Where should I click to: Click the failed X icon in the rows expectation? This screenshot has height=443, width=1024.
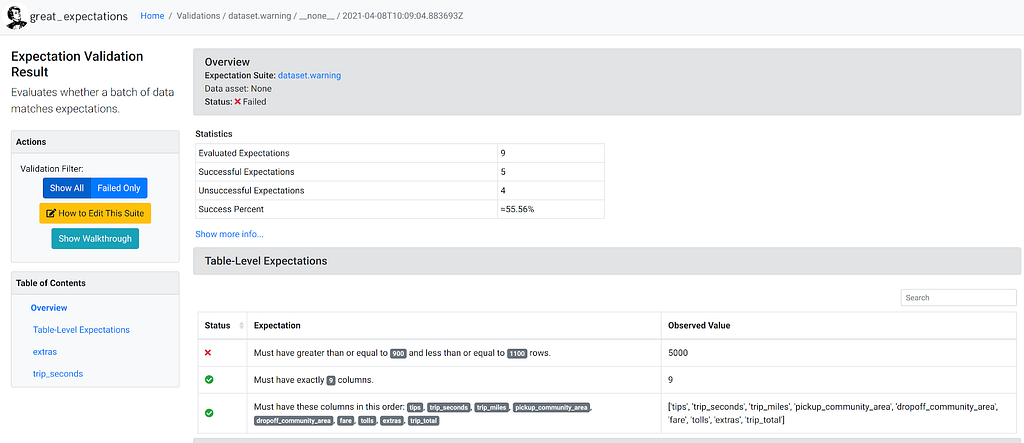[208, 353]
